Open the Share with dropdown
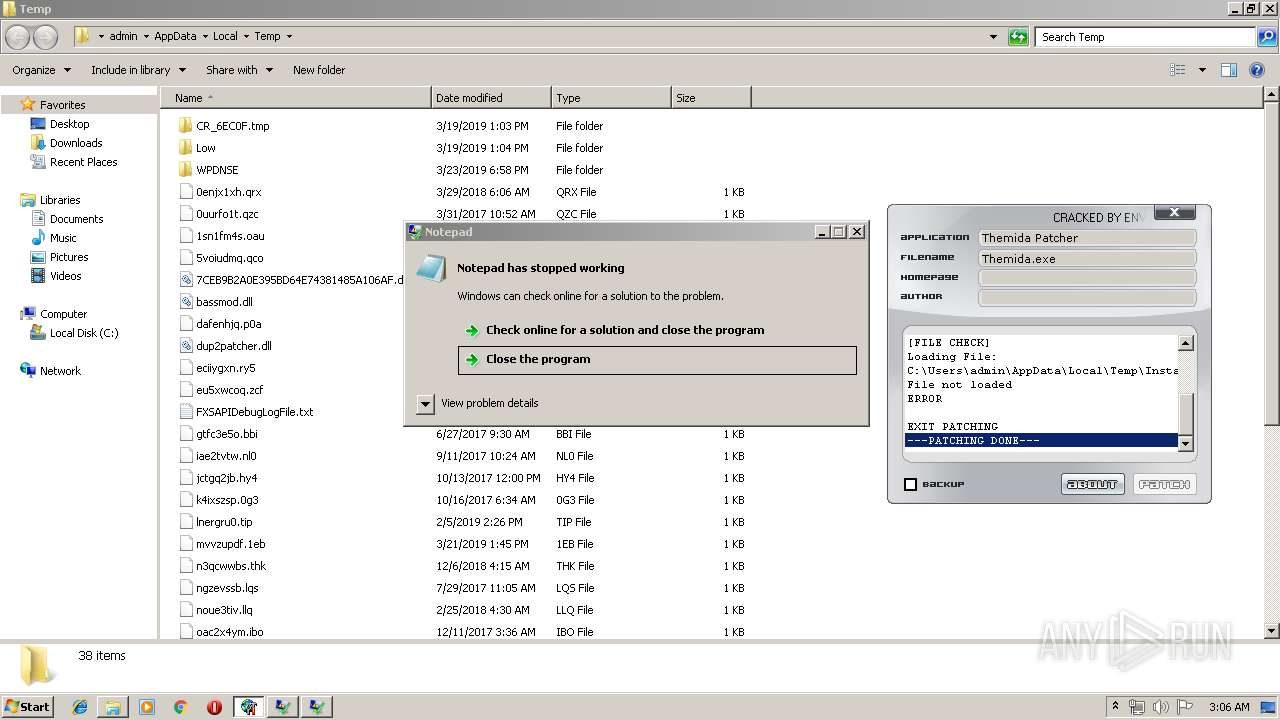This screenshot has width=1280, height=720. point(240,70)
